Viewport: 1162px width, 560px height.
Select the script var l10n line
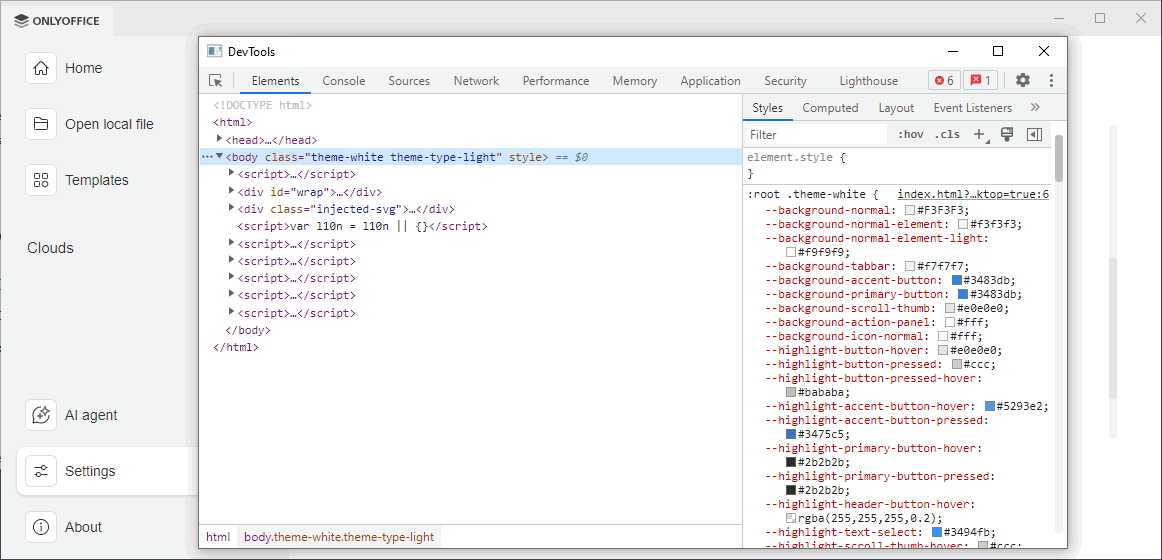(x=362, y=226)
